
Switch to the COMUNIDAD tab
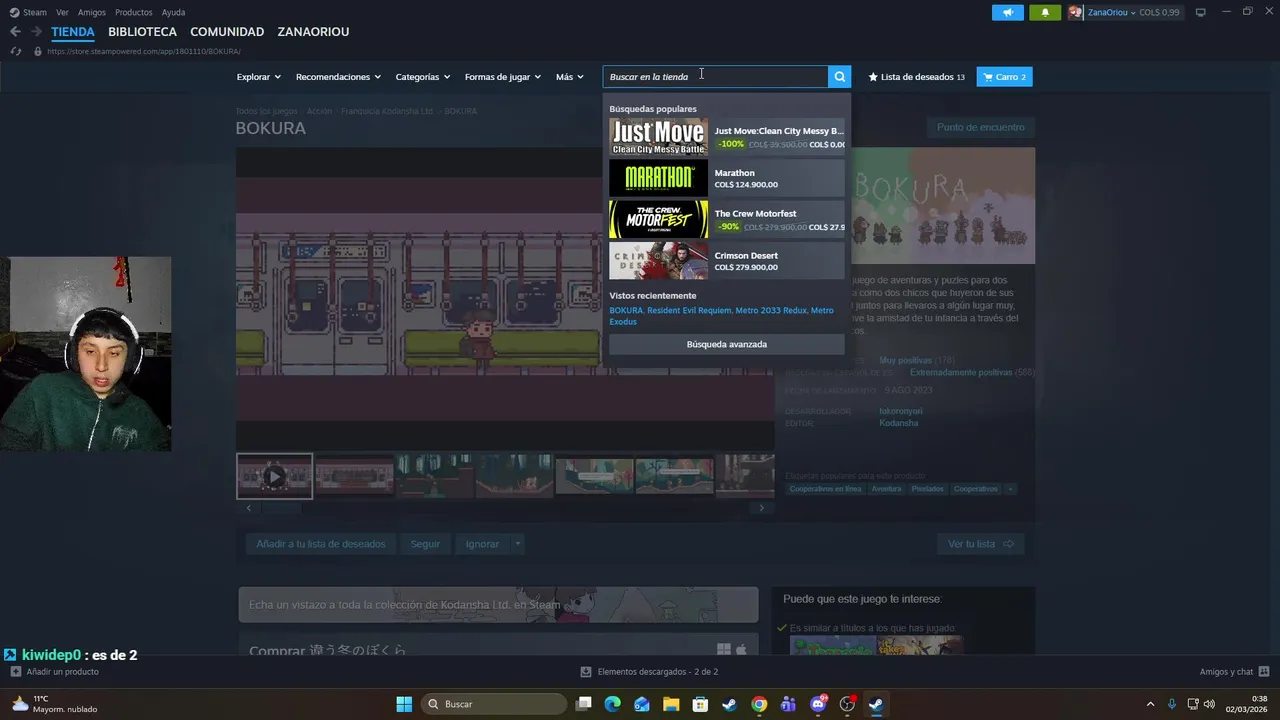pyautogui.click(x=227, y=32)
